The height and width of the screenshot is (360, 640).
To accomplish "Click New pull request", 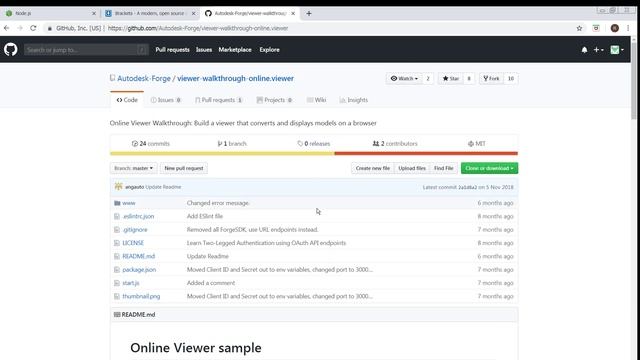I will click(x=184, y=168).
